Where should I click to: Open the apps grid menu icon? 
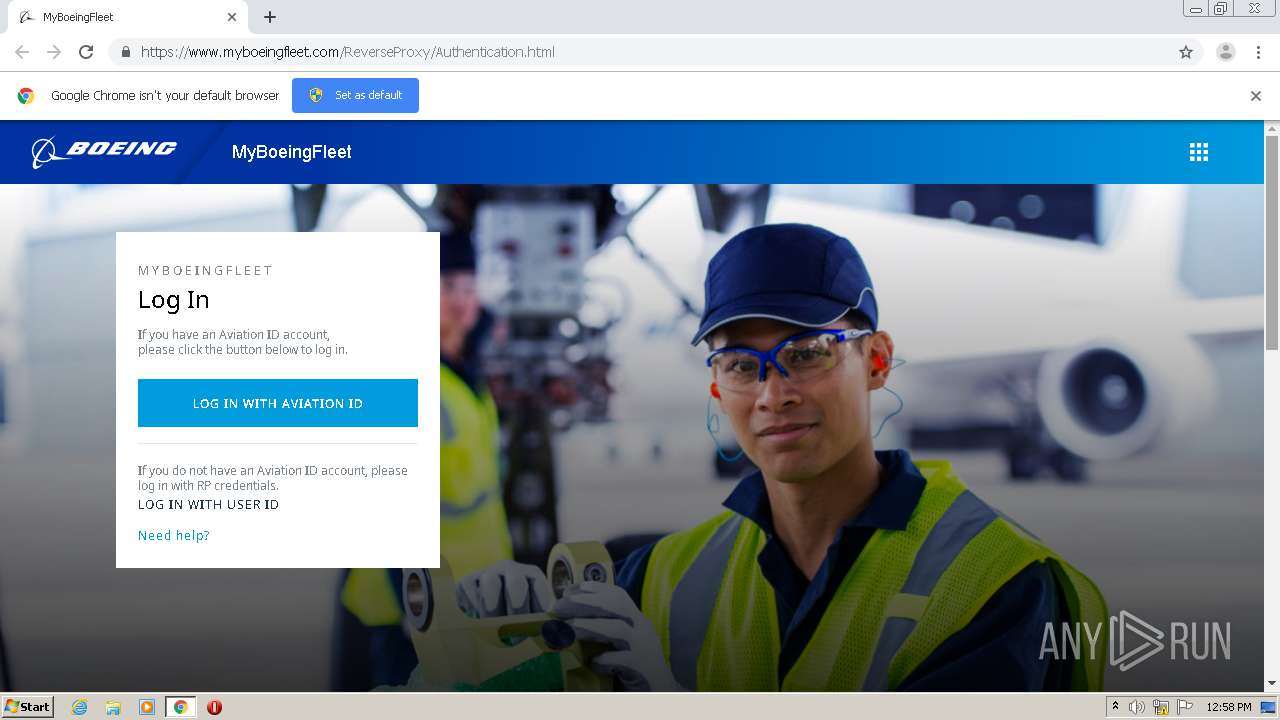pyautogui.click(x=1198, y=152)
